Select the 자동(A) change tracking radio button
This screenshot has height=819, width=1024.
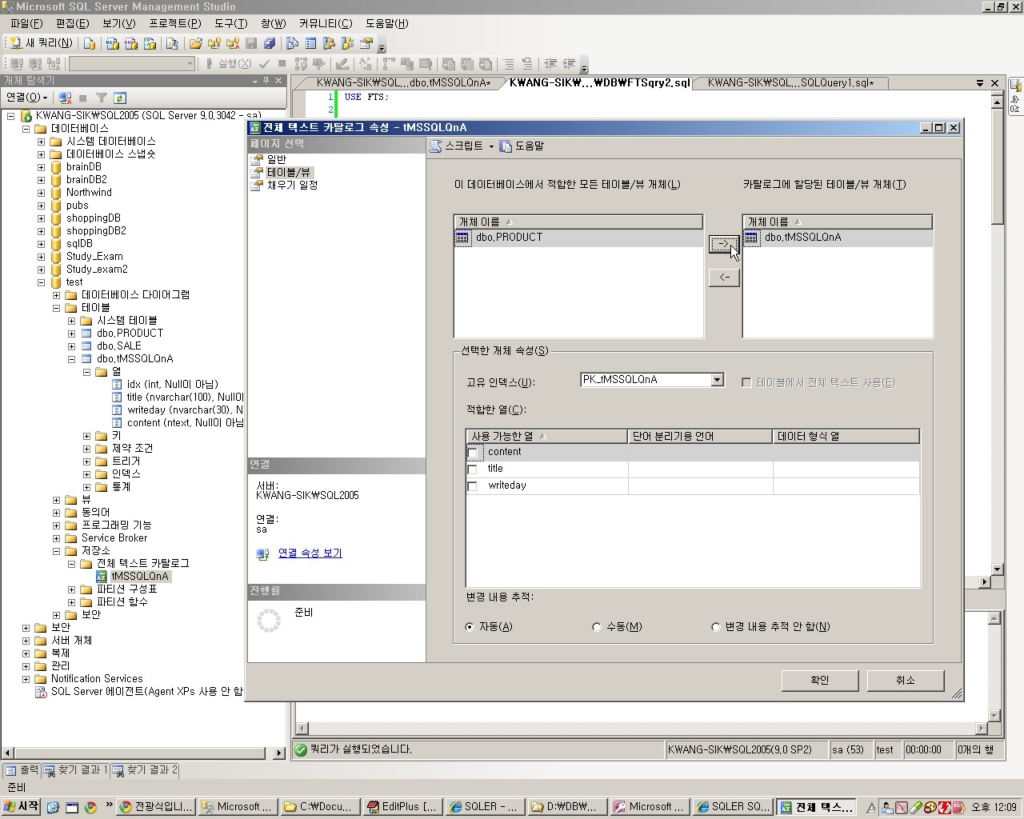coord(470,627)
